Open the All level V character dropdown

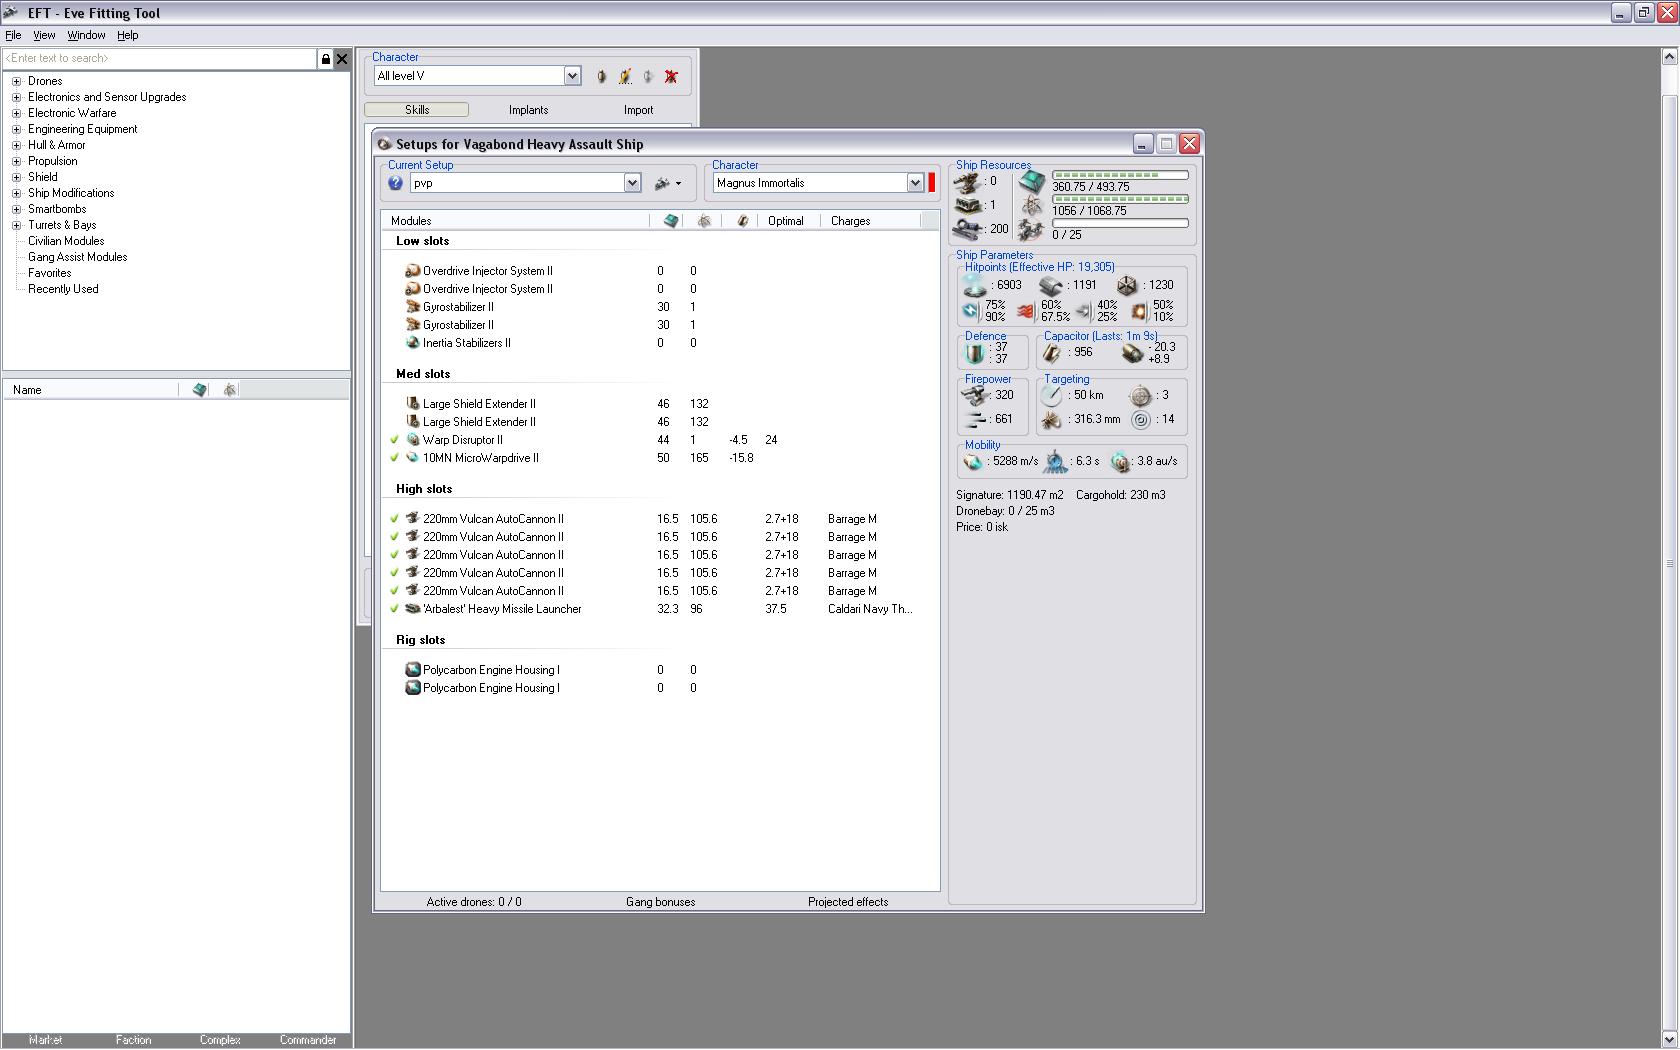(x=572, y=76)
